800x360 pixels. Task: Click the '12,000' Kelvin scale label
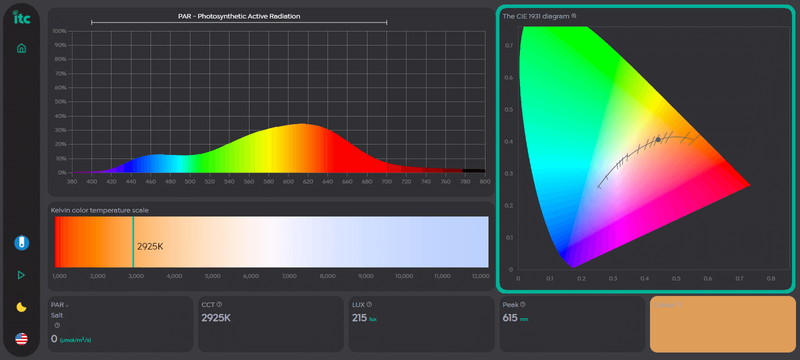(x=481, y=276)
